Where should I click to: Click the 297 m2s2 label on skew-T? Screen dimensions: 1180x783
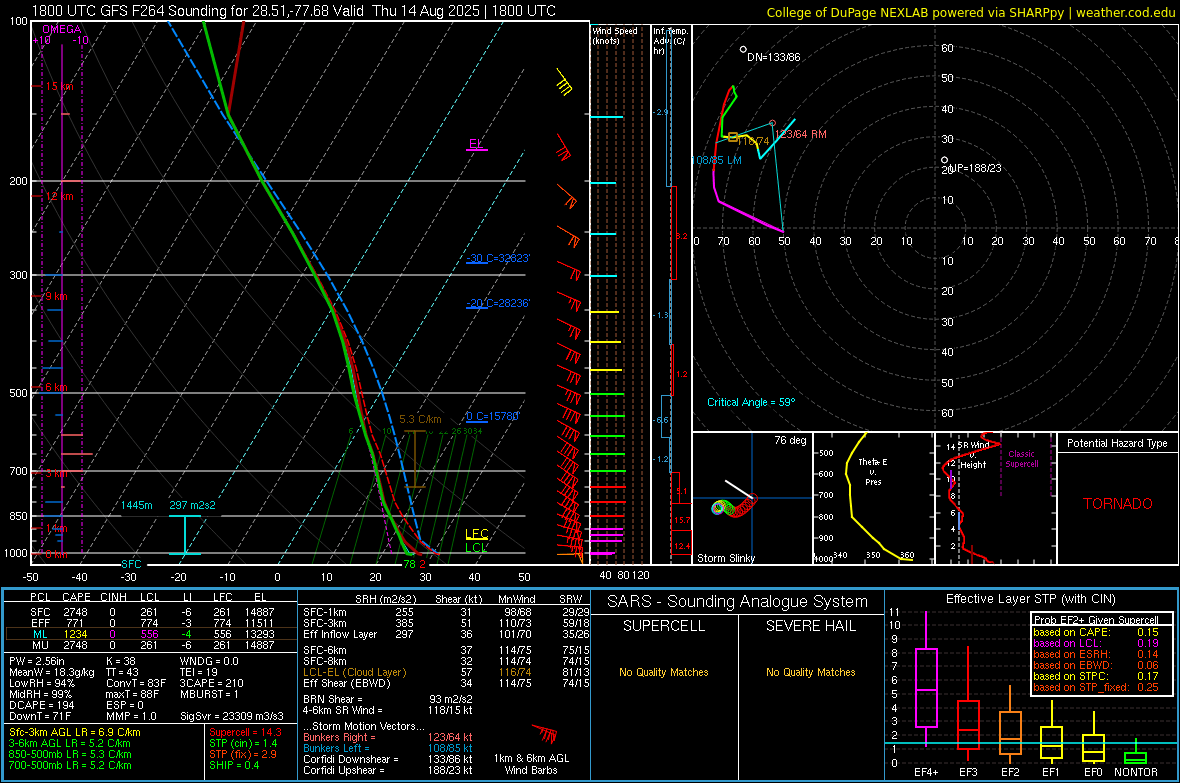pos(192,505)
